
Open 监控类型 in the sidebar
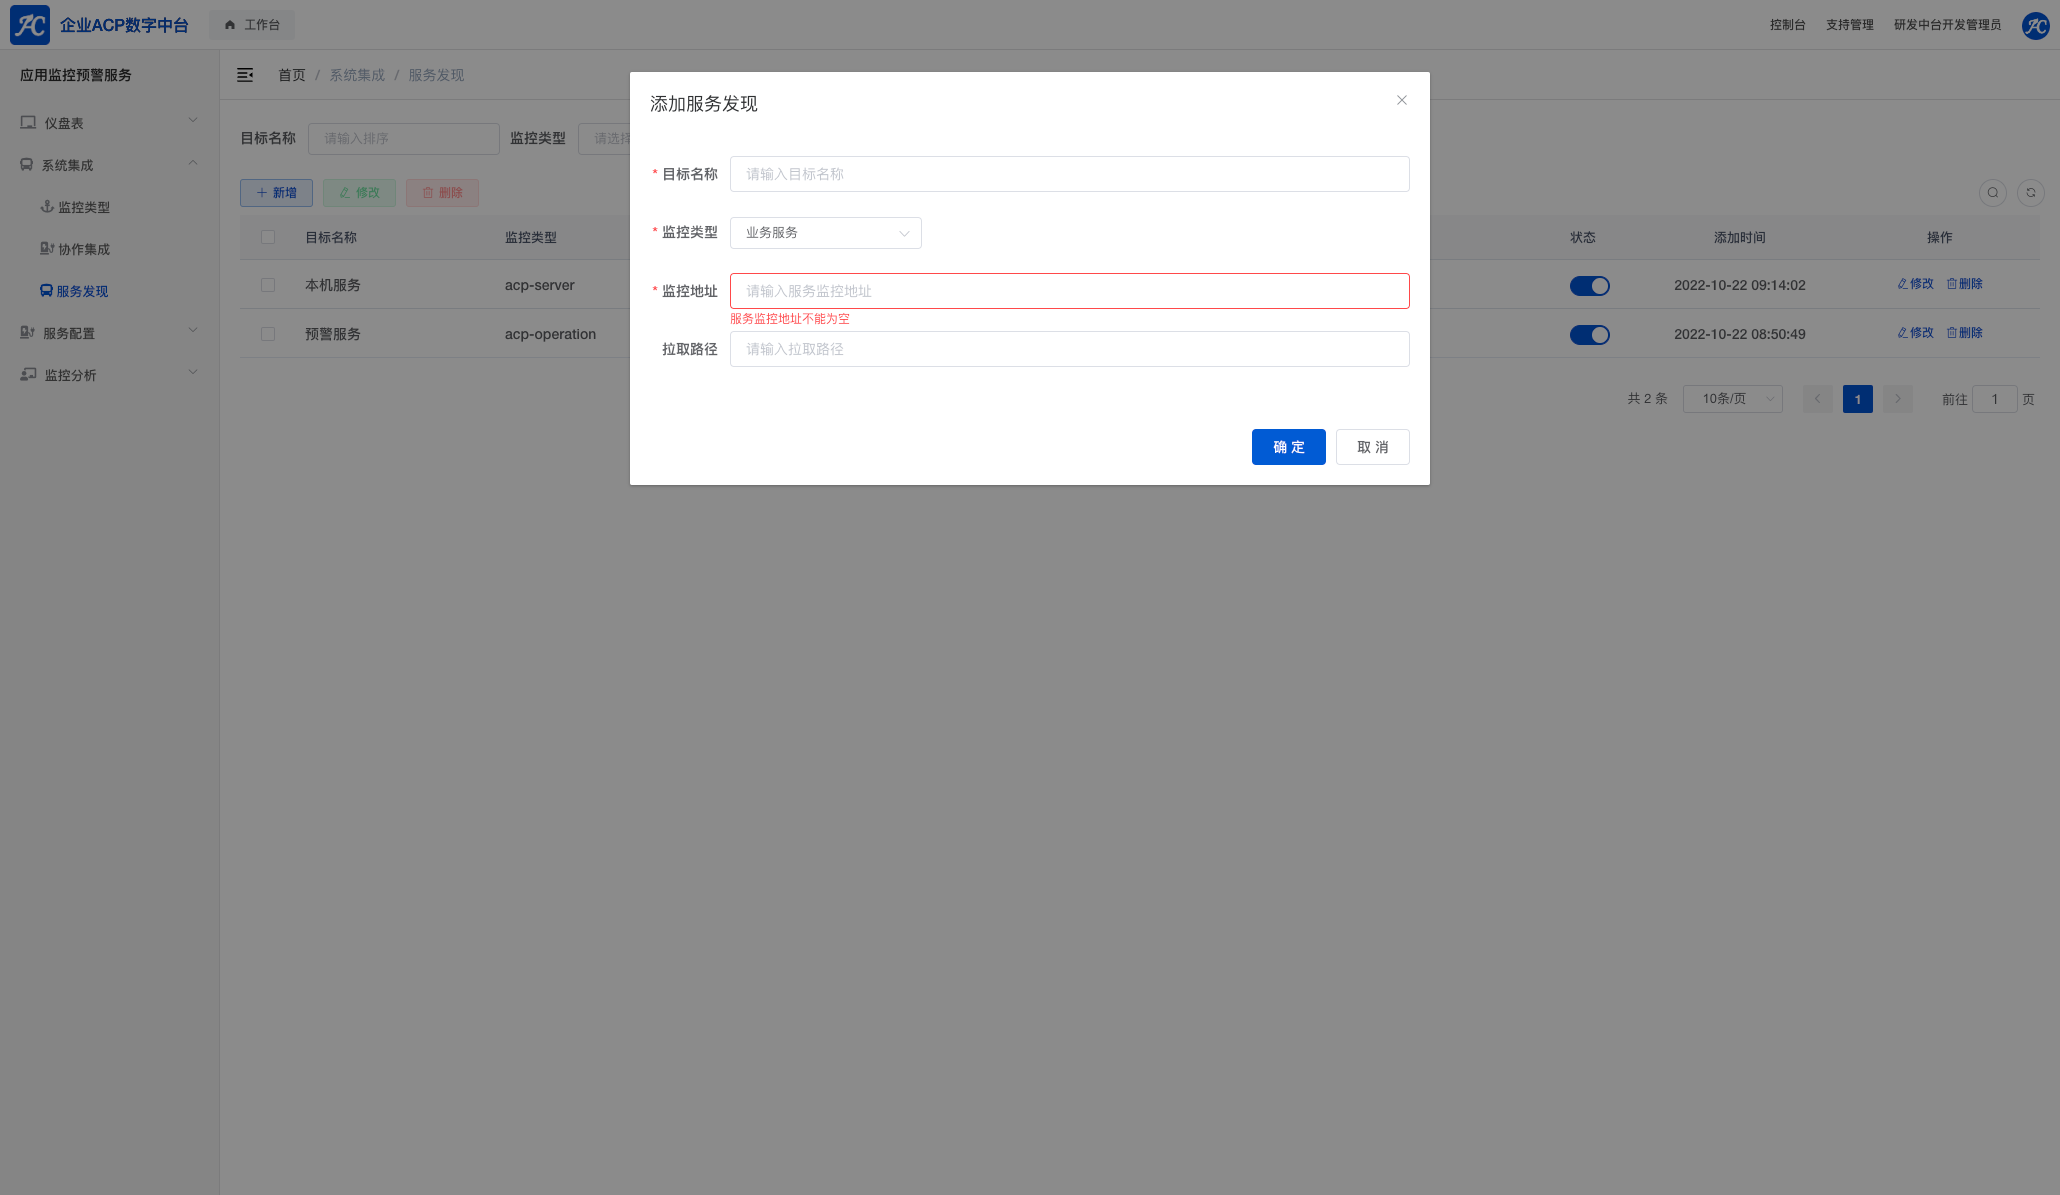click(84, 207)
